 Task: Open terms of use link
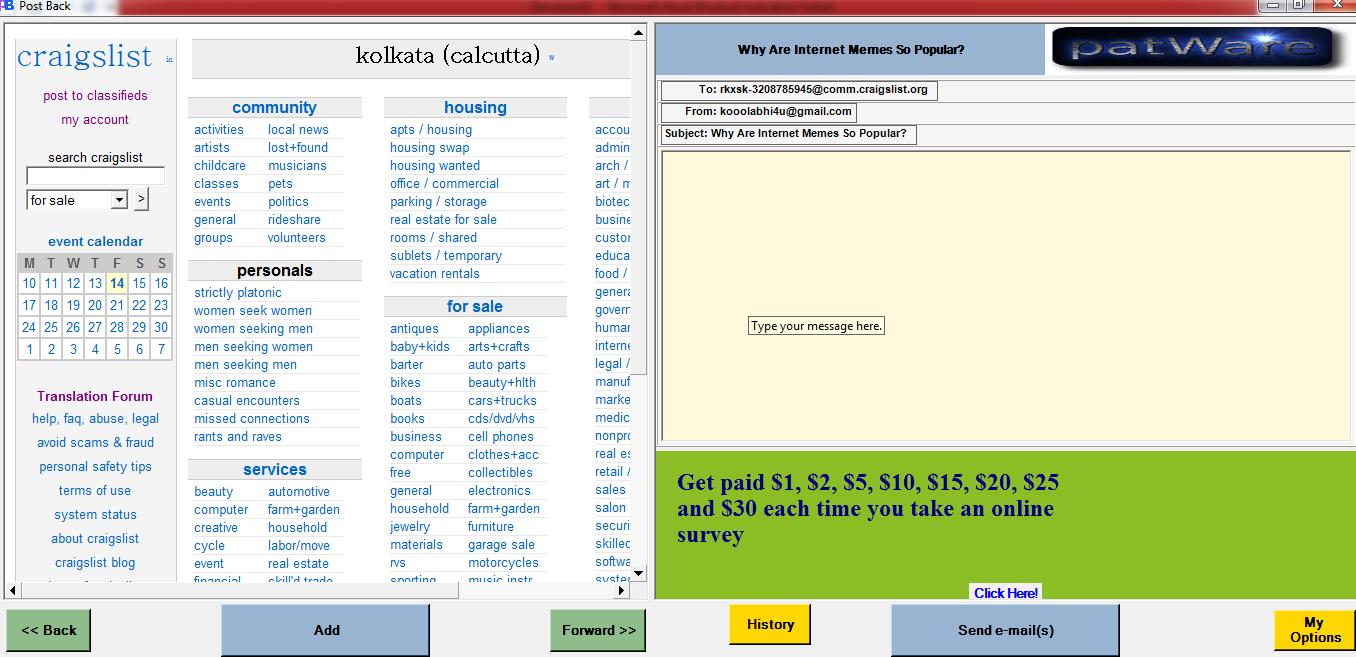[x=95, y=491]
